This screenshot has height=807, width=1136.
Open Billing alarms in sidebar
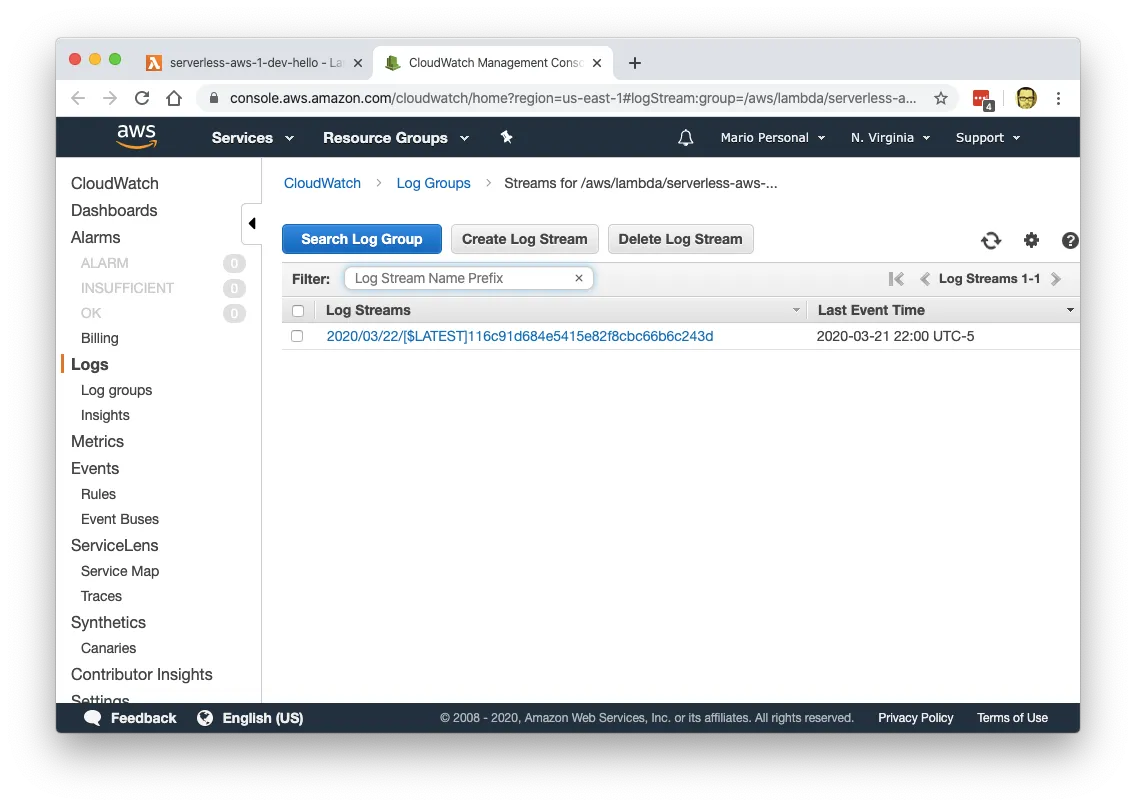[99, 338]
